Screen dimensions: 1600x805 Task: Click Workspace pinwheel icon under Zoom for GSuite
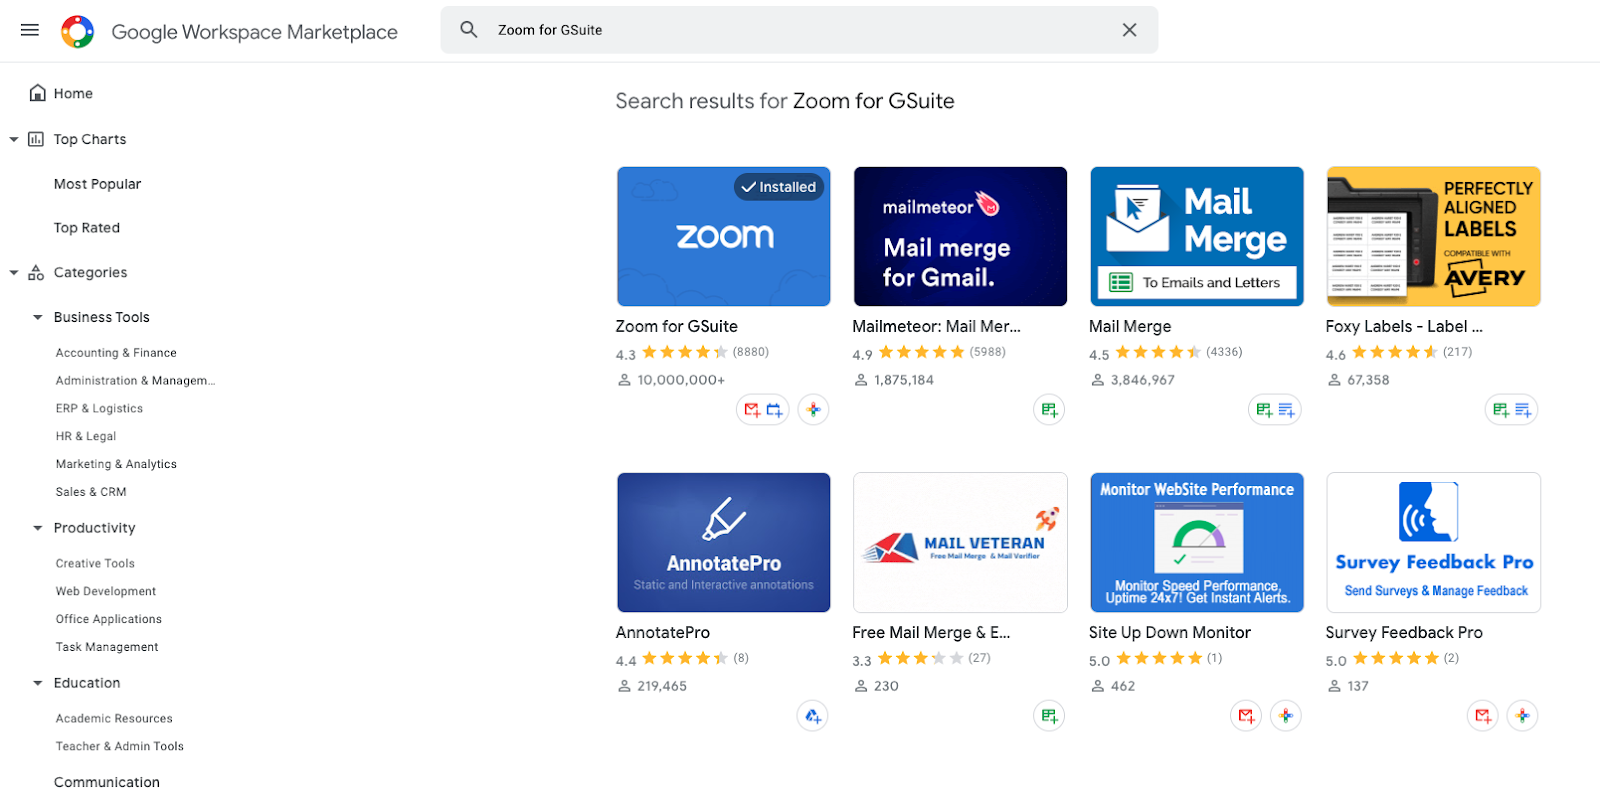click(813, 410)
